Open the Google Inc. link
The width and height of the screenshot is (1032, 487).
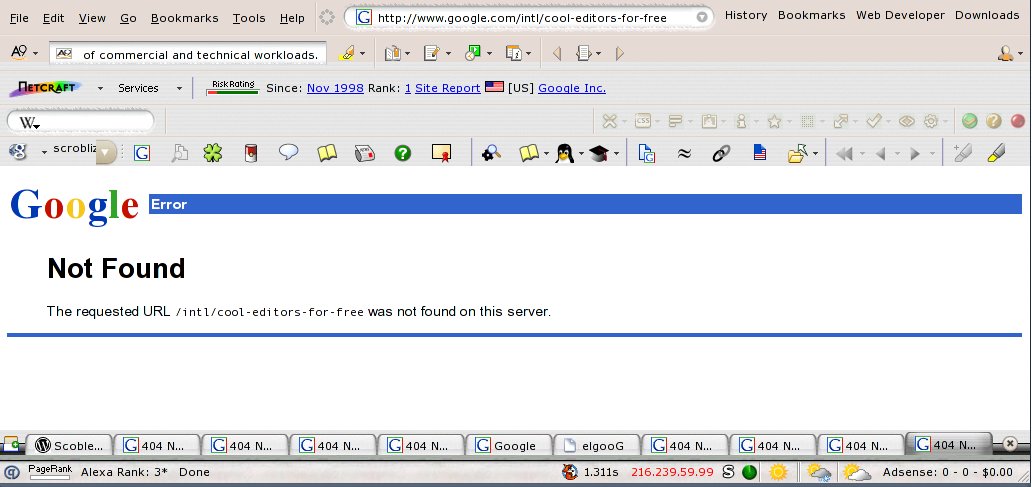pos(572,88)
